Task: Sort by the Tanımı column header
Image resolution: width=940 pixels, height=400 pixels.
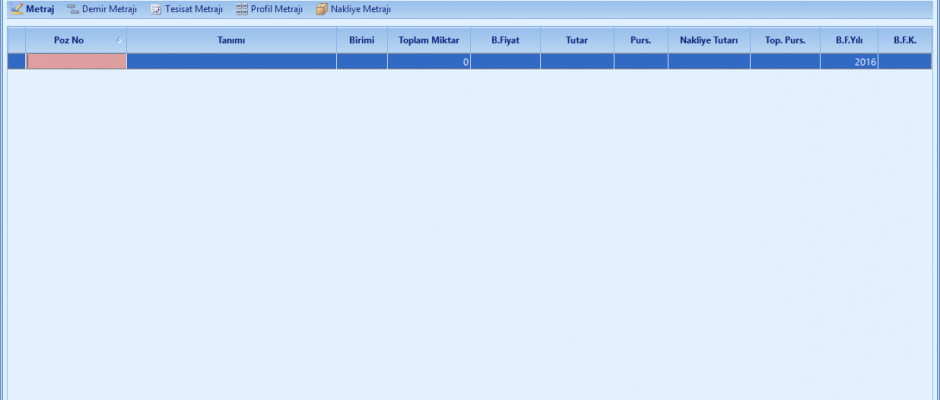Action: 231,40
